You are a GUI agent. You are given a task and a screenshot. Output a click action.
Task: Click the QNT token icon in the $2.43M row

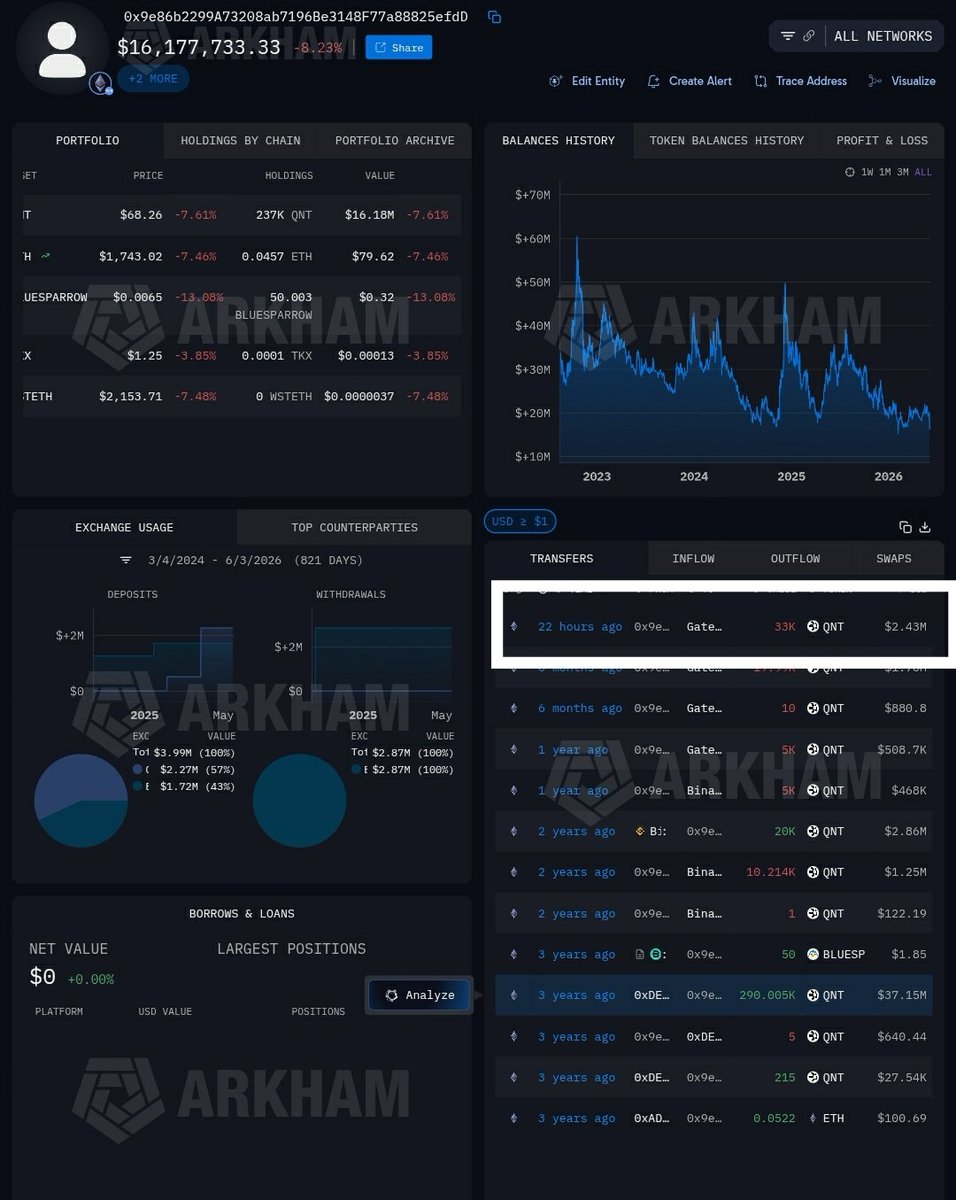point(813,627)
